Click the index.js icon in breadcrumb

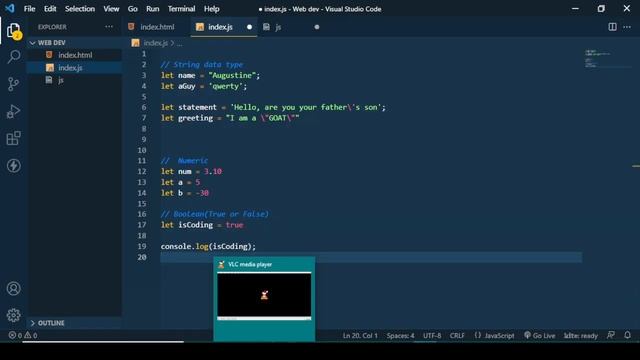tap(136, 43)
